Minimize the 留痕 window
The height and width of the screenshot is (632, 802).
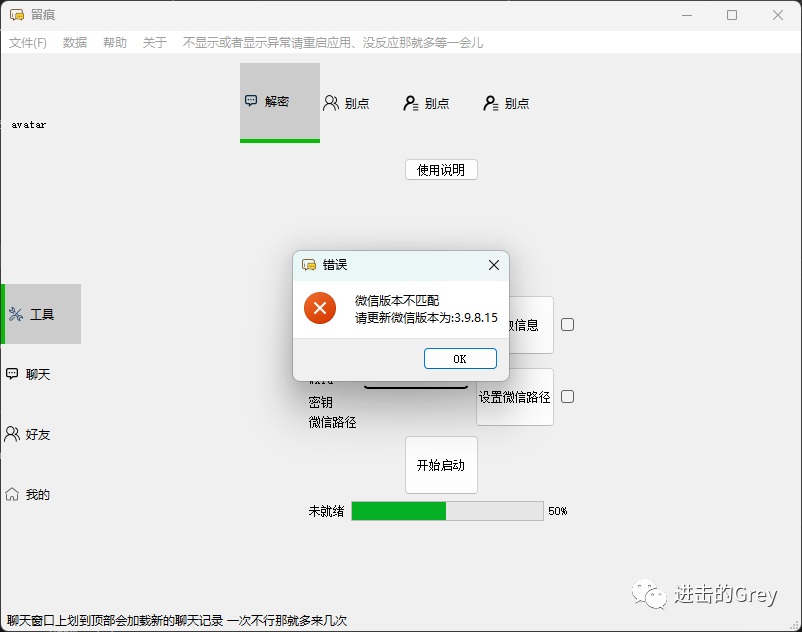[x=687, y=15]
